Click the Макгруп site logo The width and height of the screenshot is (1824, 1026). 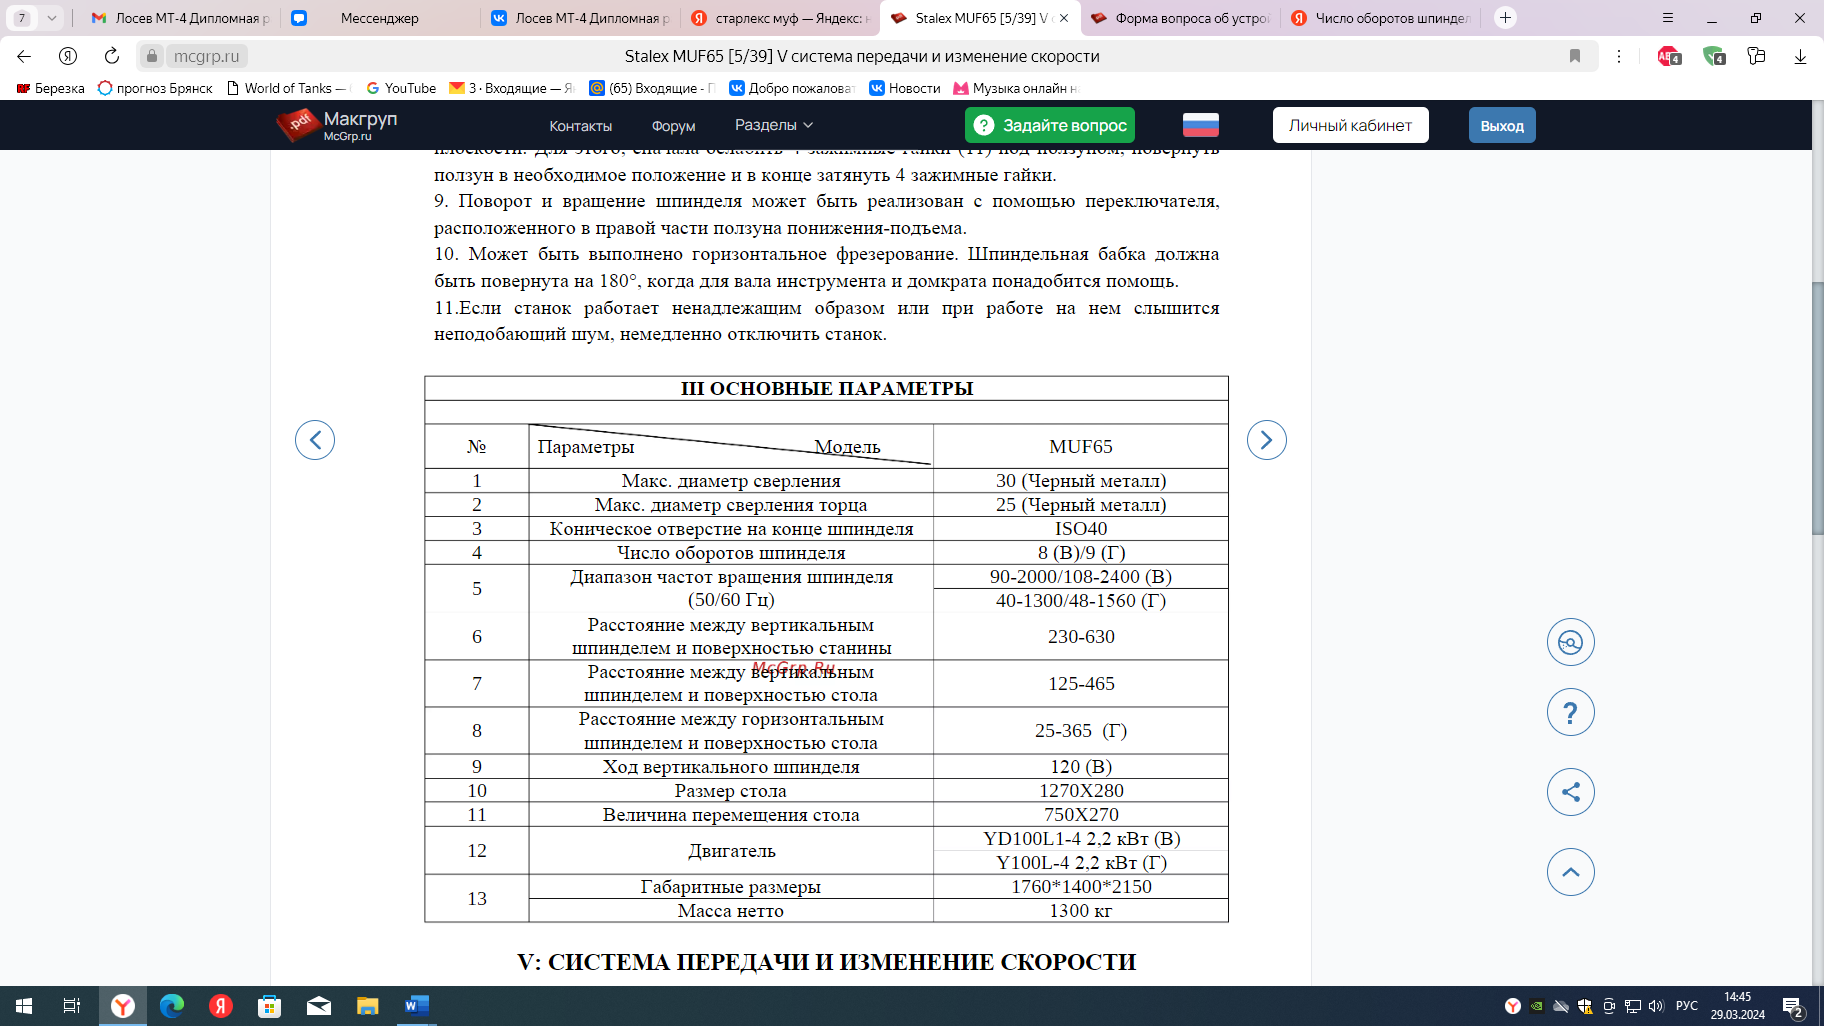click(337, 125)
